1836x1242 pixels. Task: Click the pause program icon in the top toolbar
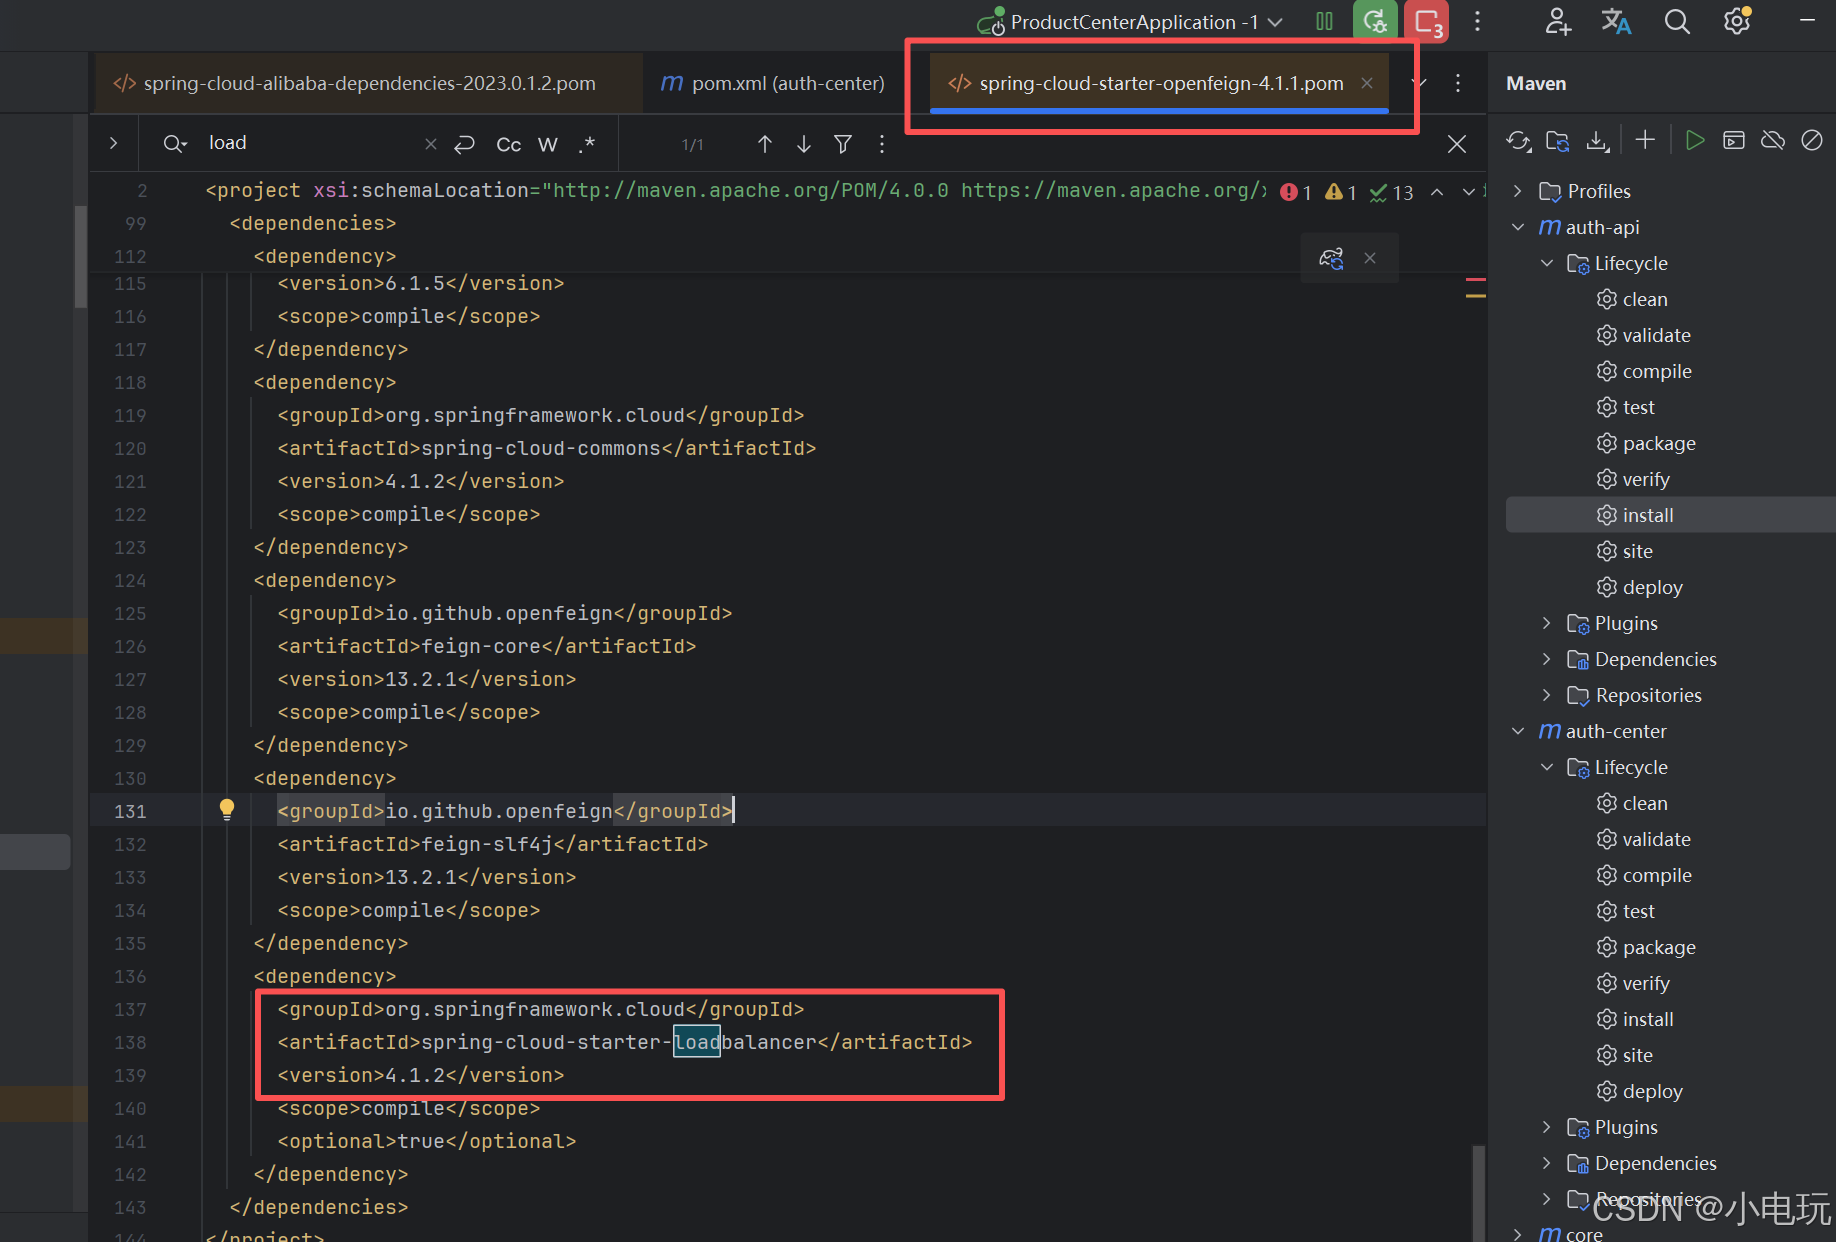(1324, 21)
